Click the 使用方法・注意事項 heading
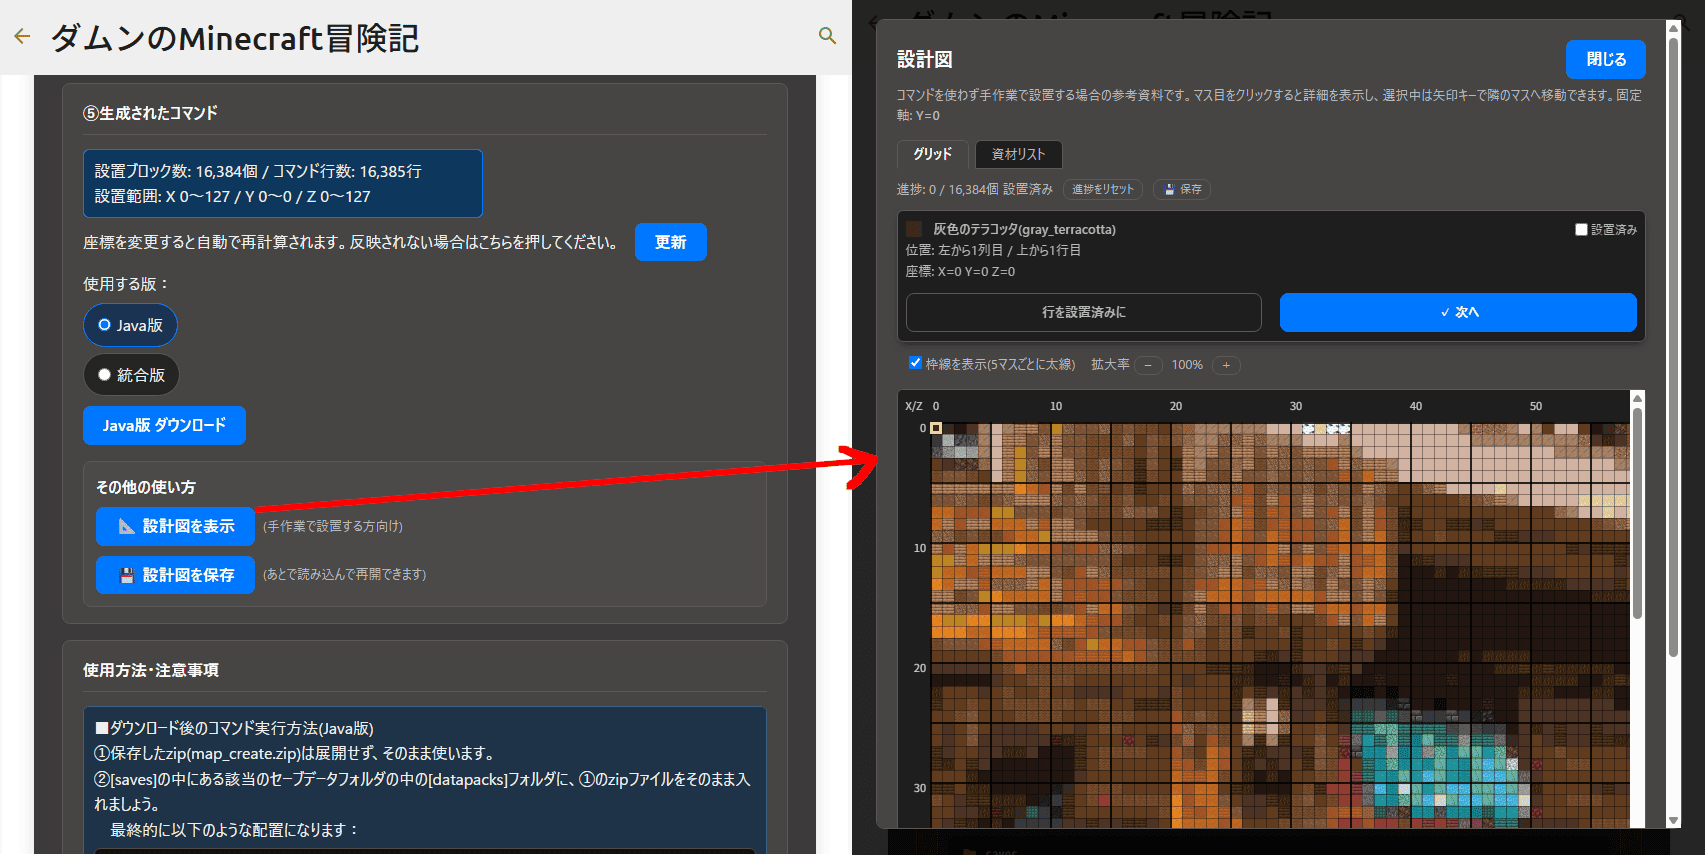Viewport: 1705px width, 855px height. 151,670
